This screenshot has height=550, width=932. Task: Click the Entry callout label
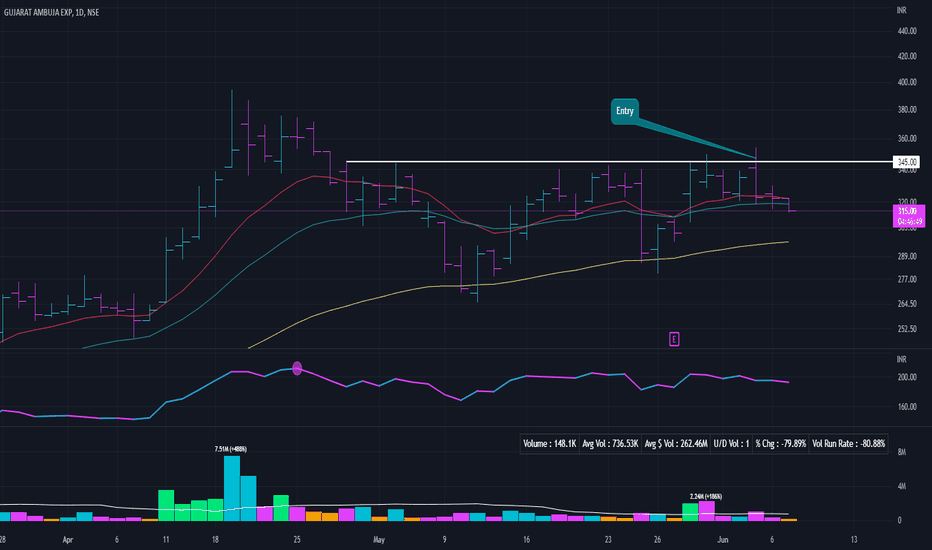(x=625, y=111)
